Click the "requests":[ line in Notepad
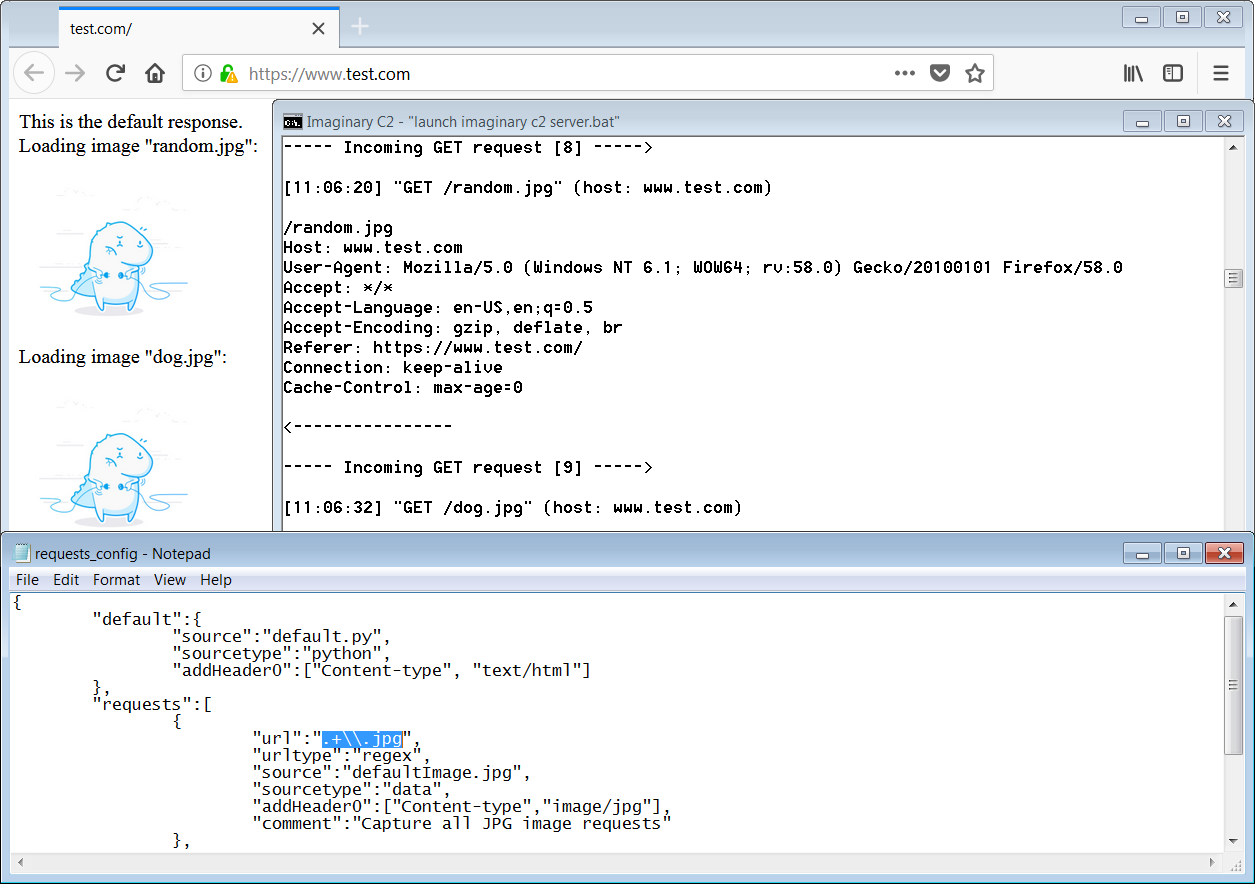 coord(152,705)
